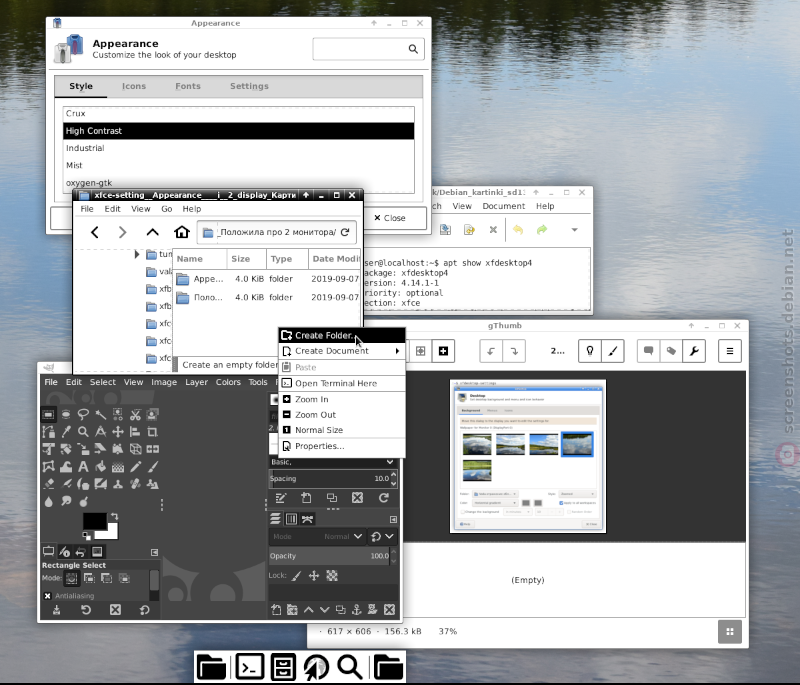The width and height of the screenshot is (800, 685).
Task: Choose Add to selection mode in GIMP
Action: pyautogui.click(x=89, y=578)
